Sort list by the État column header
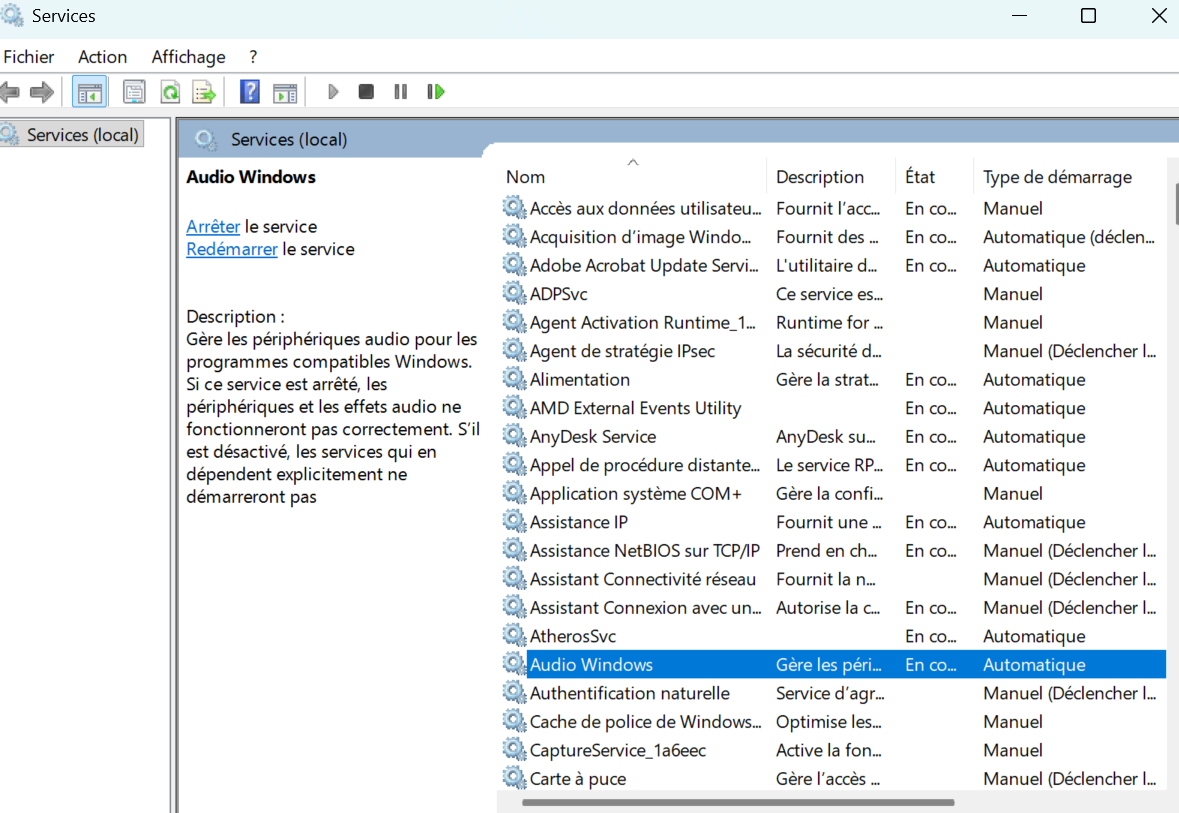This screenshot has width=1179, height=813. click(920, 177)
